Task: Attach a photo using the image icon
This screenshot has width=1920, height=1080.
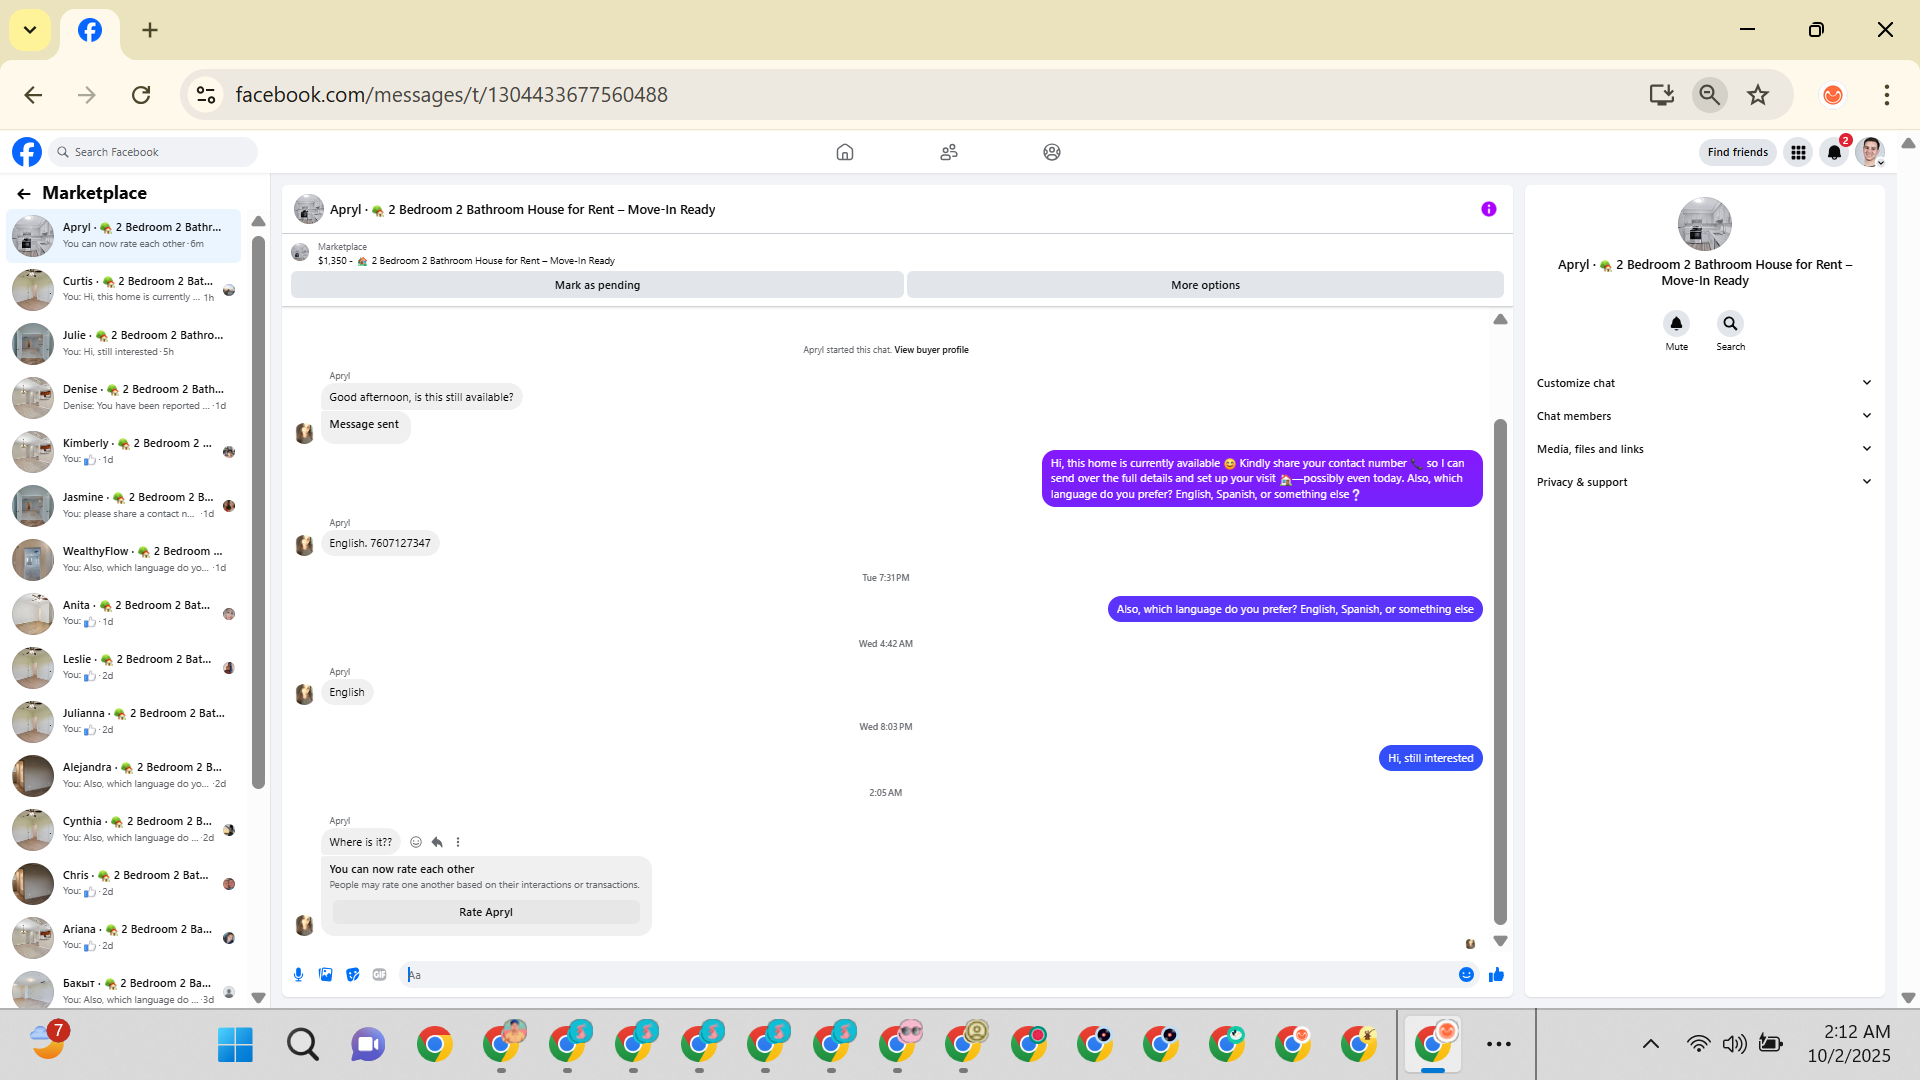Action: pyautogui.click(x=325, y=975)
